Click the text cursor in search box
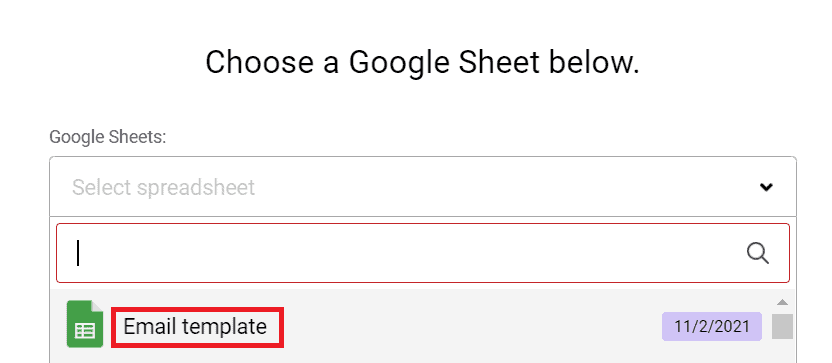This screenshot has height=363, width=832. point(78,253)
